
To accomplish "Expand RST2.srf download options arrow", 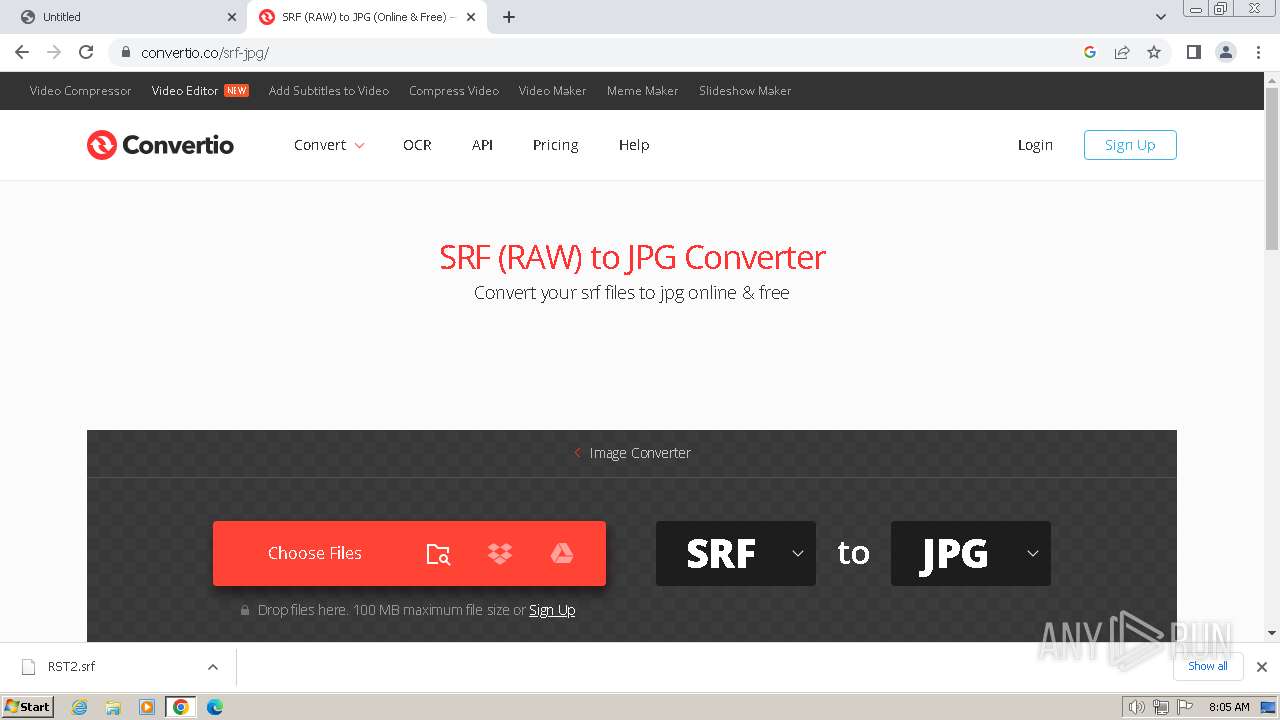I will (212, 667).
